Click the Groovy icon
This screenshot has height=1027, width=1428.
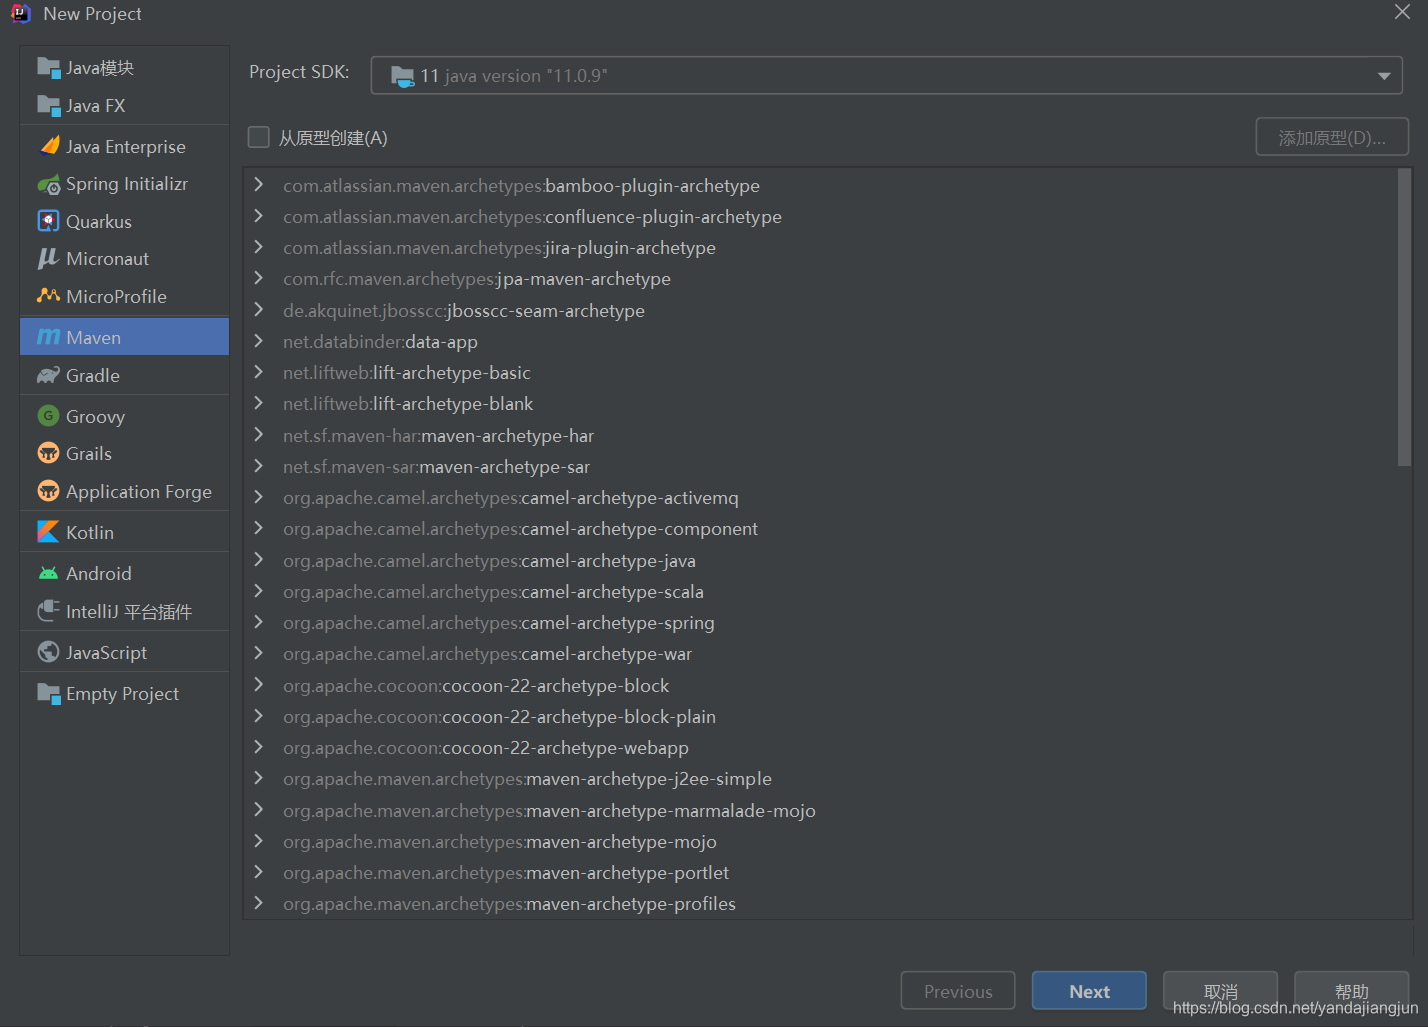click(48, 416)
